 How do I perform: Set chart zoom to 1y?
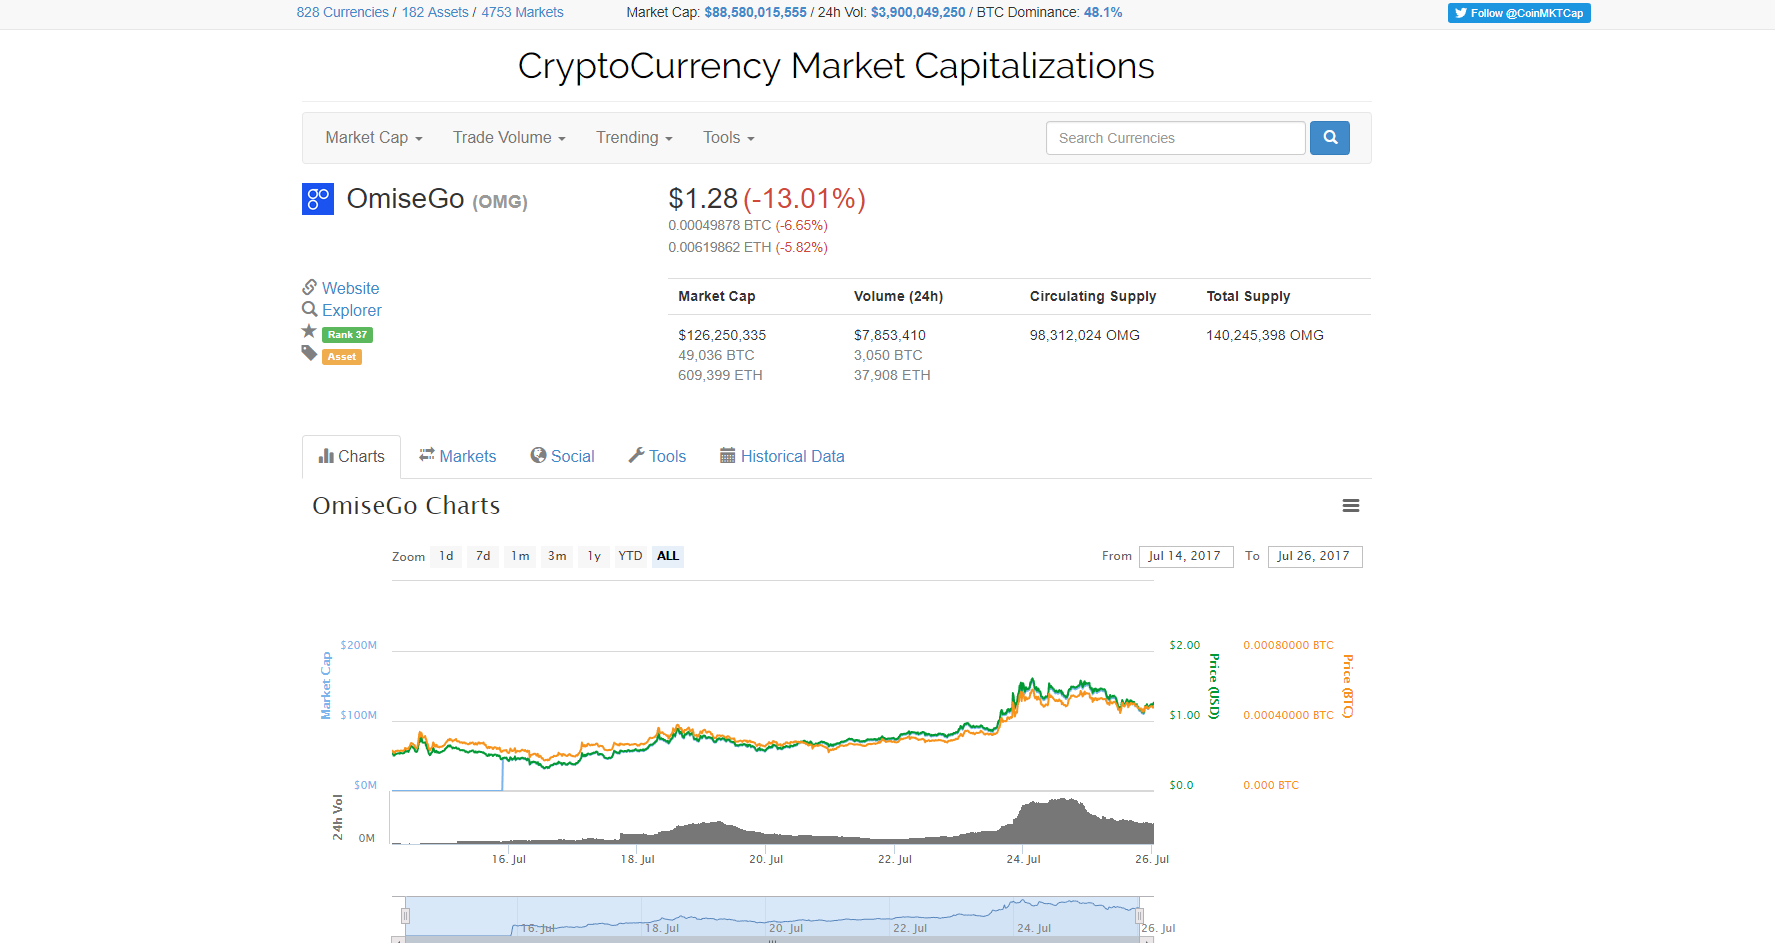[594, 556]
